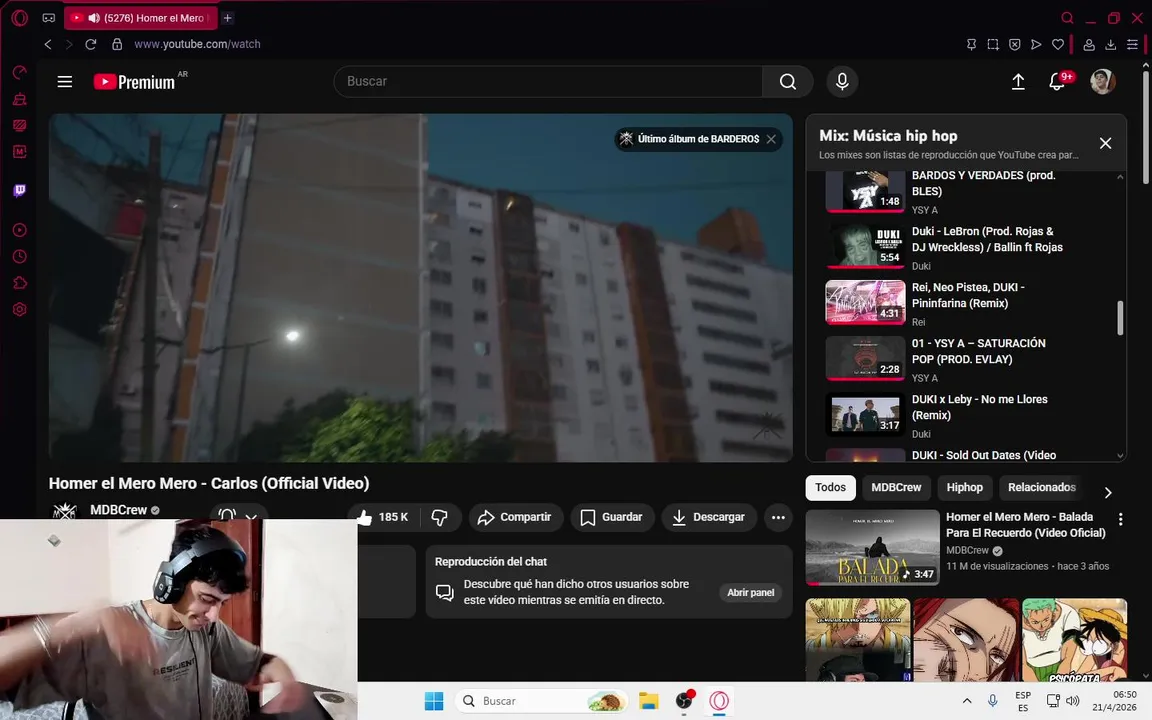The width and height of the screenshot is (1152, 720).
Task: Open browser profile icon in toolbar
Action: (x=1089, y=44)
